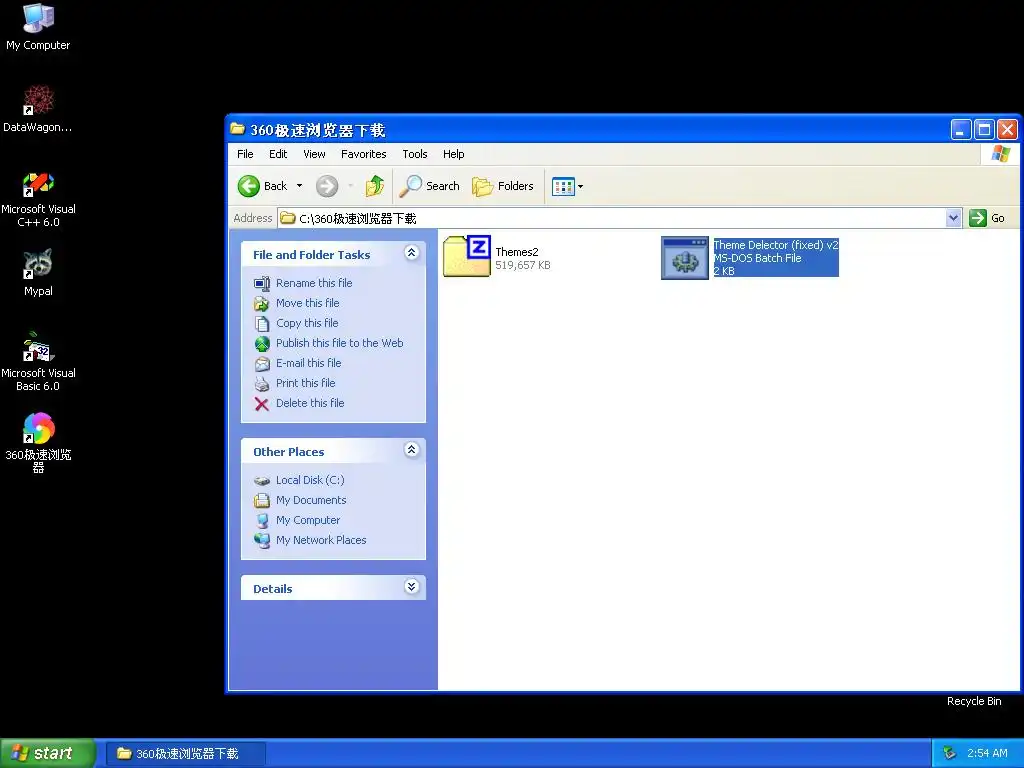Click the Rename this file icon
Viewport: 1024px width, 768px height.
262,283
